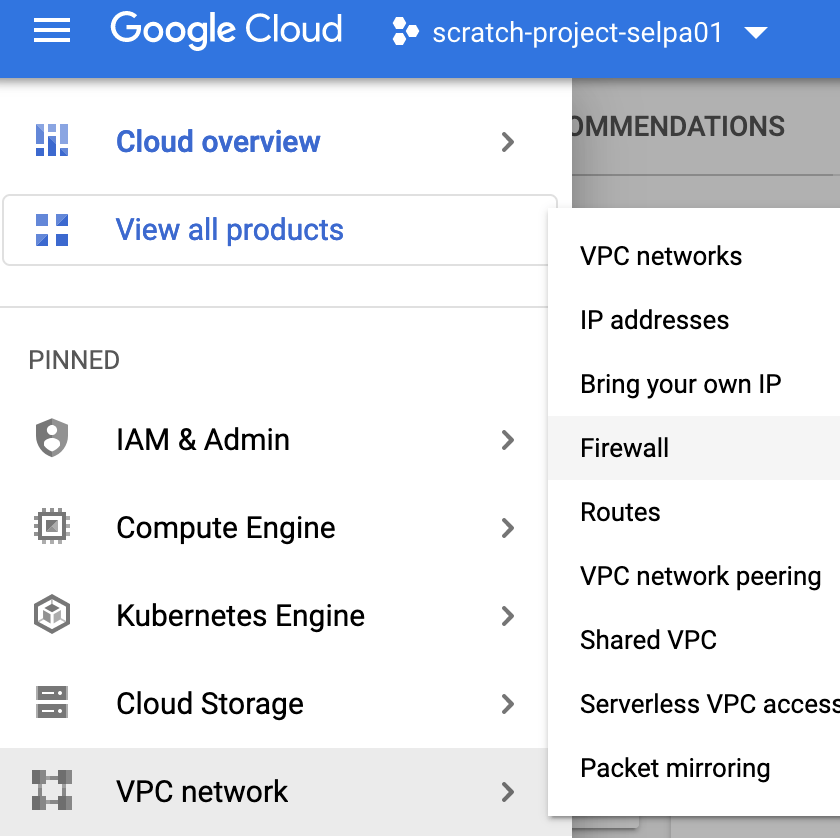The width and height of the screenshot is (840, 838).
Task: Expand the Compute Engine submenu chevron
Action: [x=508, y=527]
